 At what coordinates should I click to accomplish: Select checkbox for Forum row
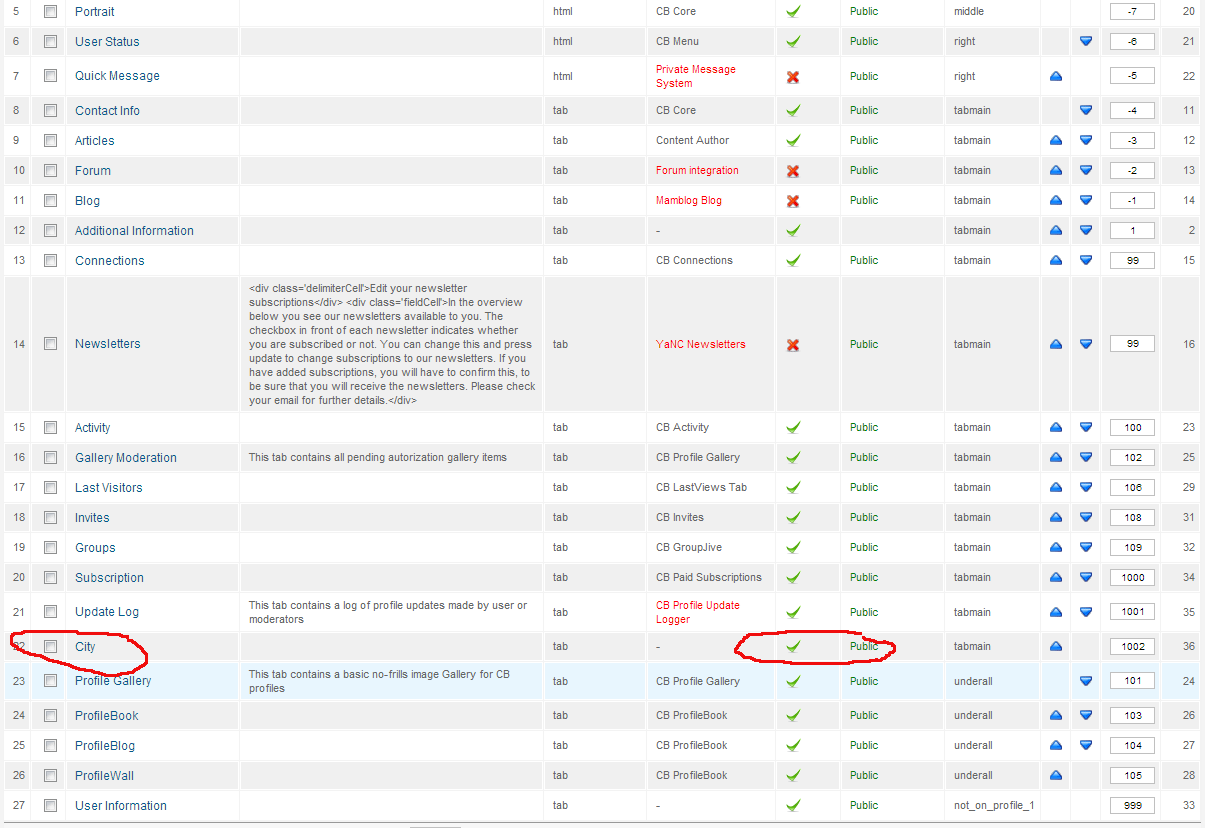(x=50, y=171)
